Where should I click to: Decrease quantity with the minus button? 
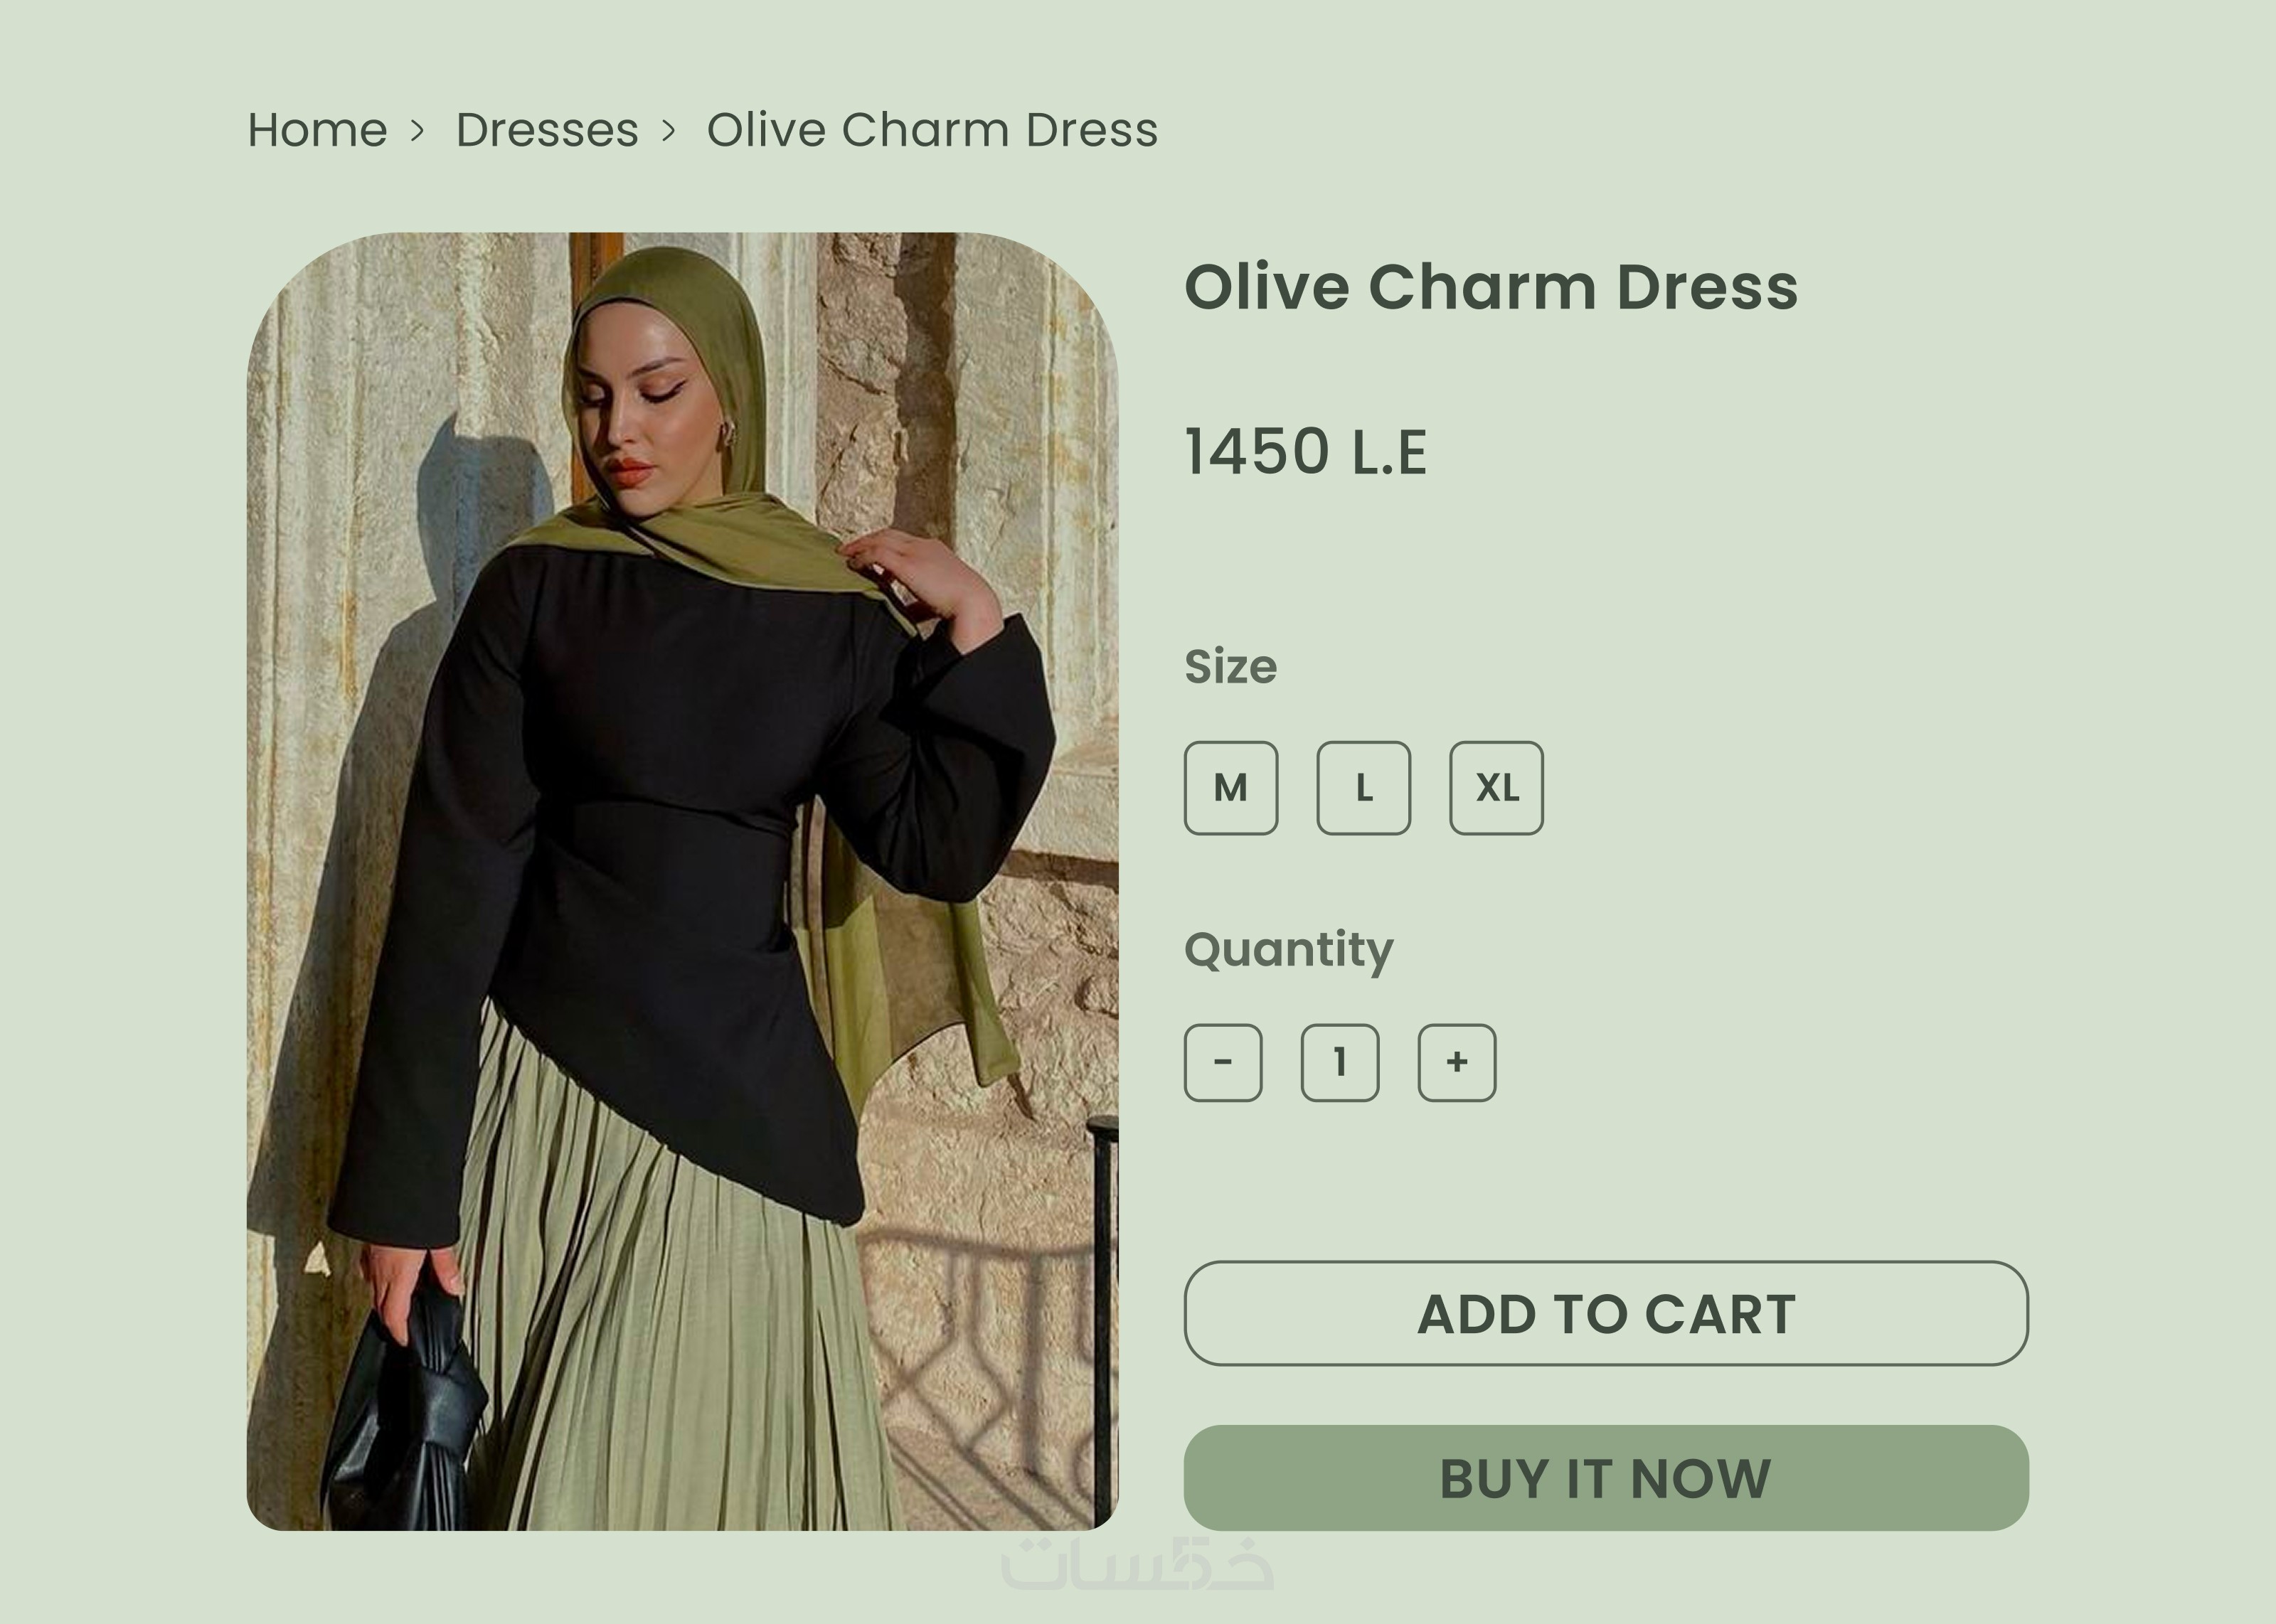tap(1222, 1062)
